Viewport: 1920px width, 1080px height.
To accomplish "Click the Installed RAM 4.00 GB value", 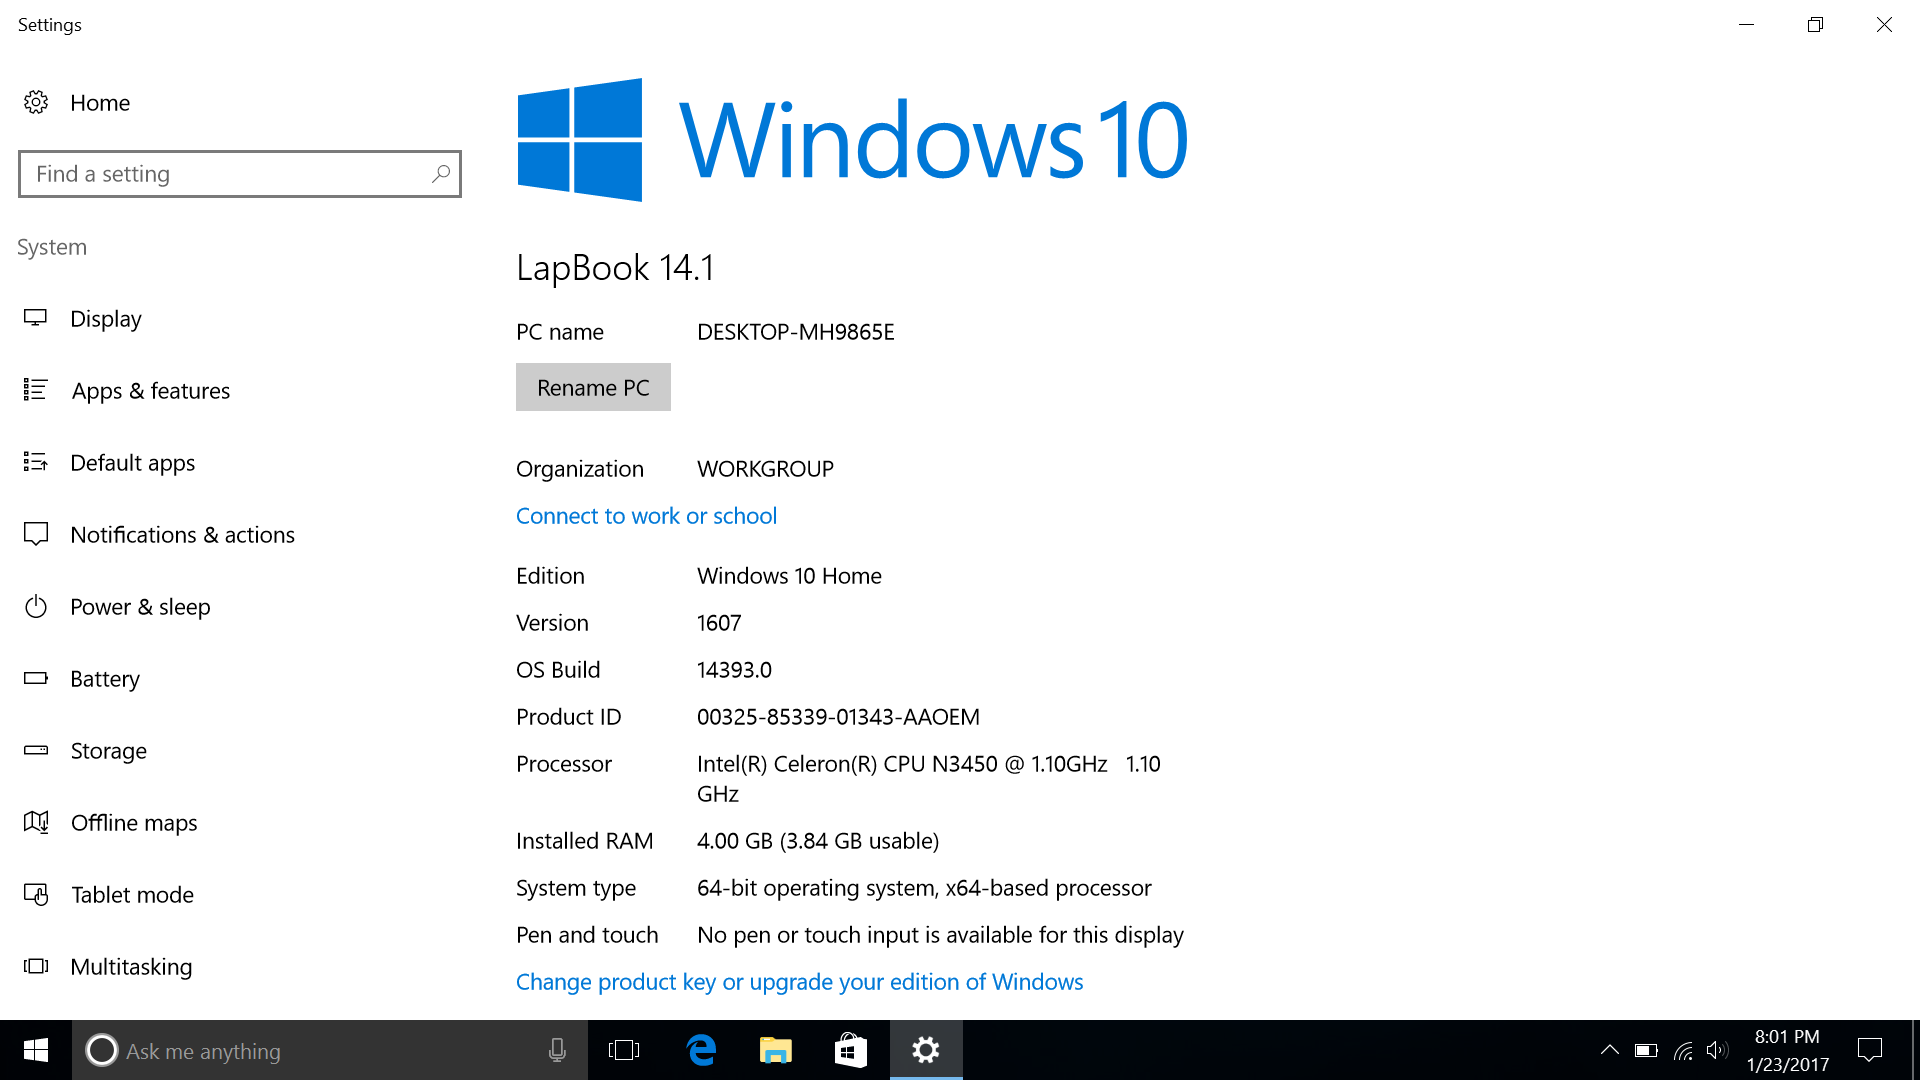I will 818,841.
